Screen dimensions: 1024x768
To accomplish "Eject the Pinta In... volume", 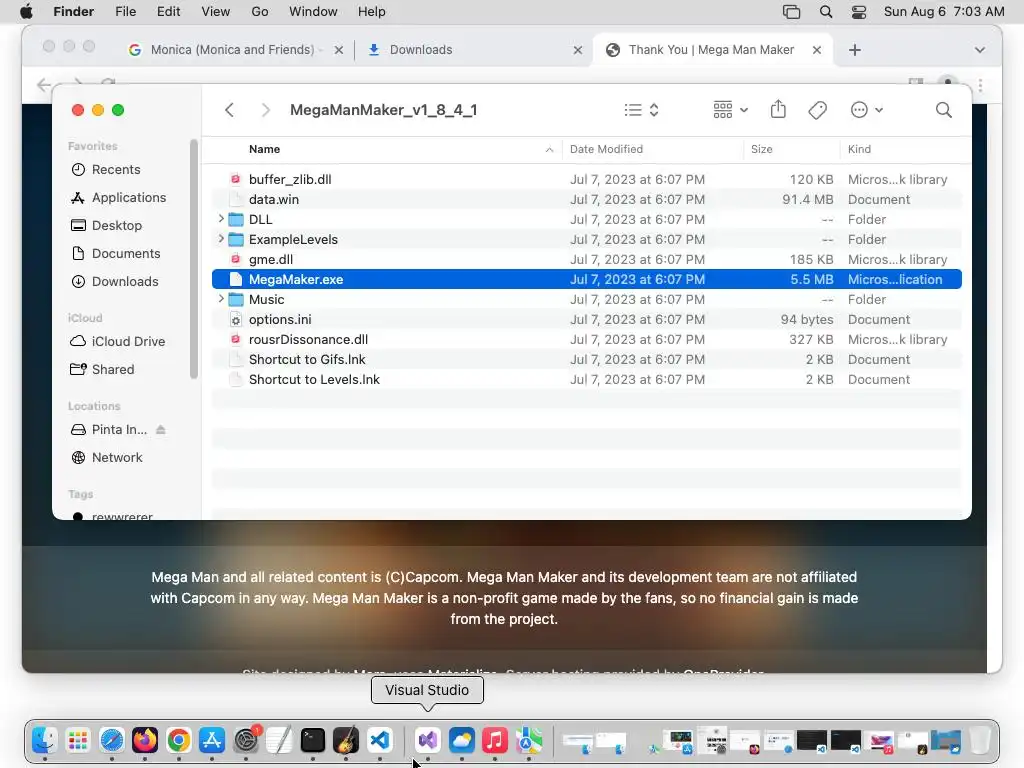I will (161, 430).
